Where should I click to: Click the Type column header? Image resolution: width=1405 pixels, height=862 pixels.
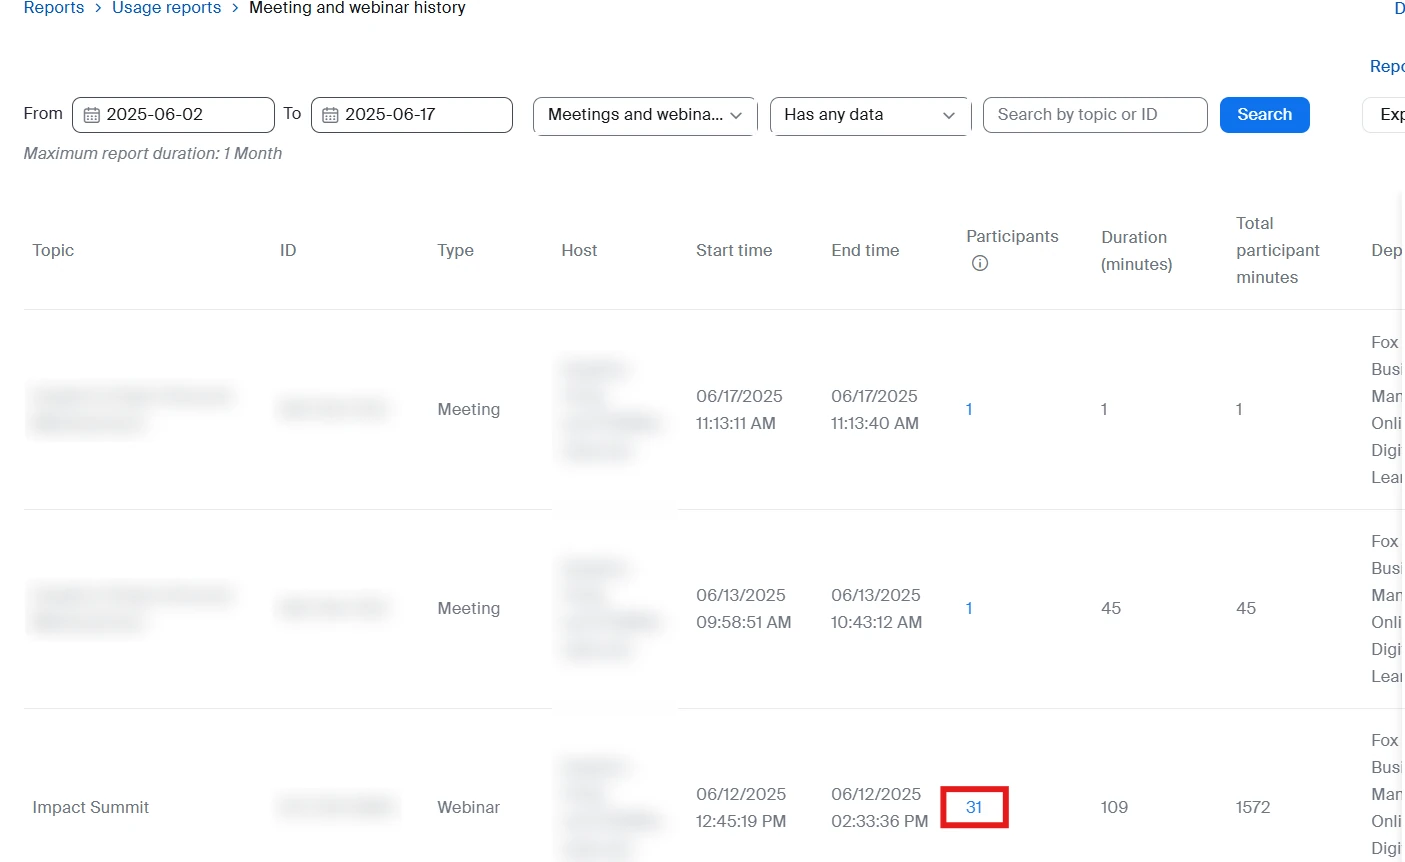pos(455,250)
